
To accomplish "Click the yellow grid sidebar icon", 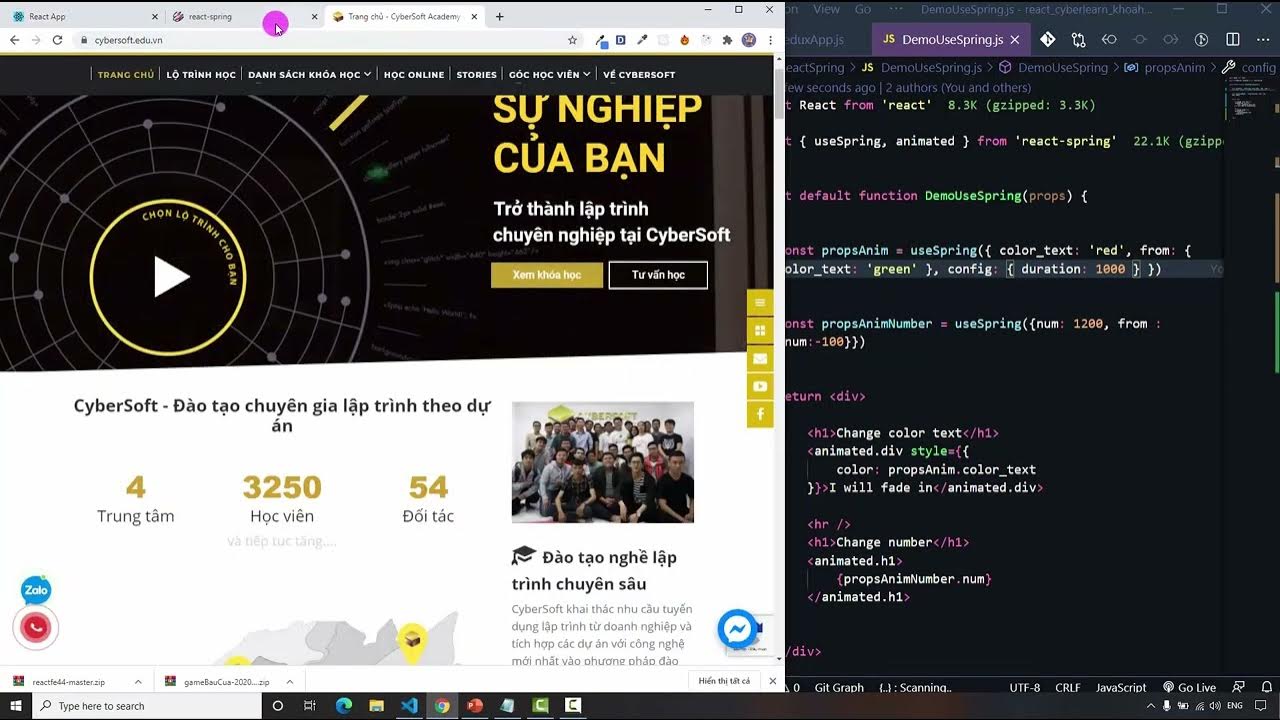I will tap(760, 331).
